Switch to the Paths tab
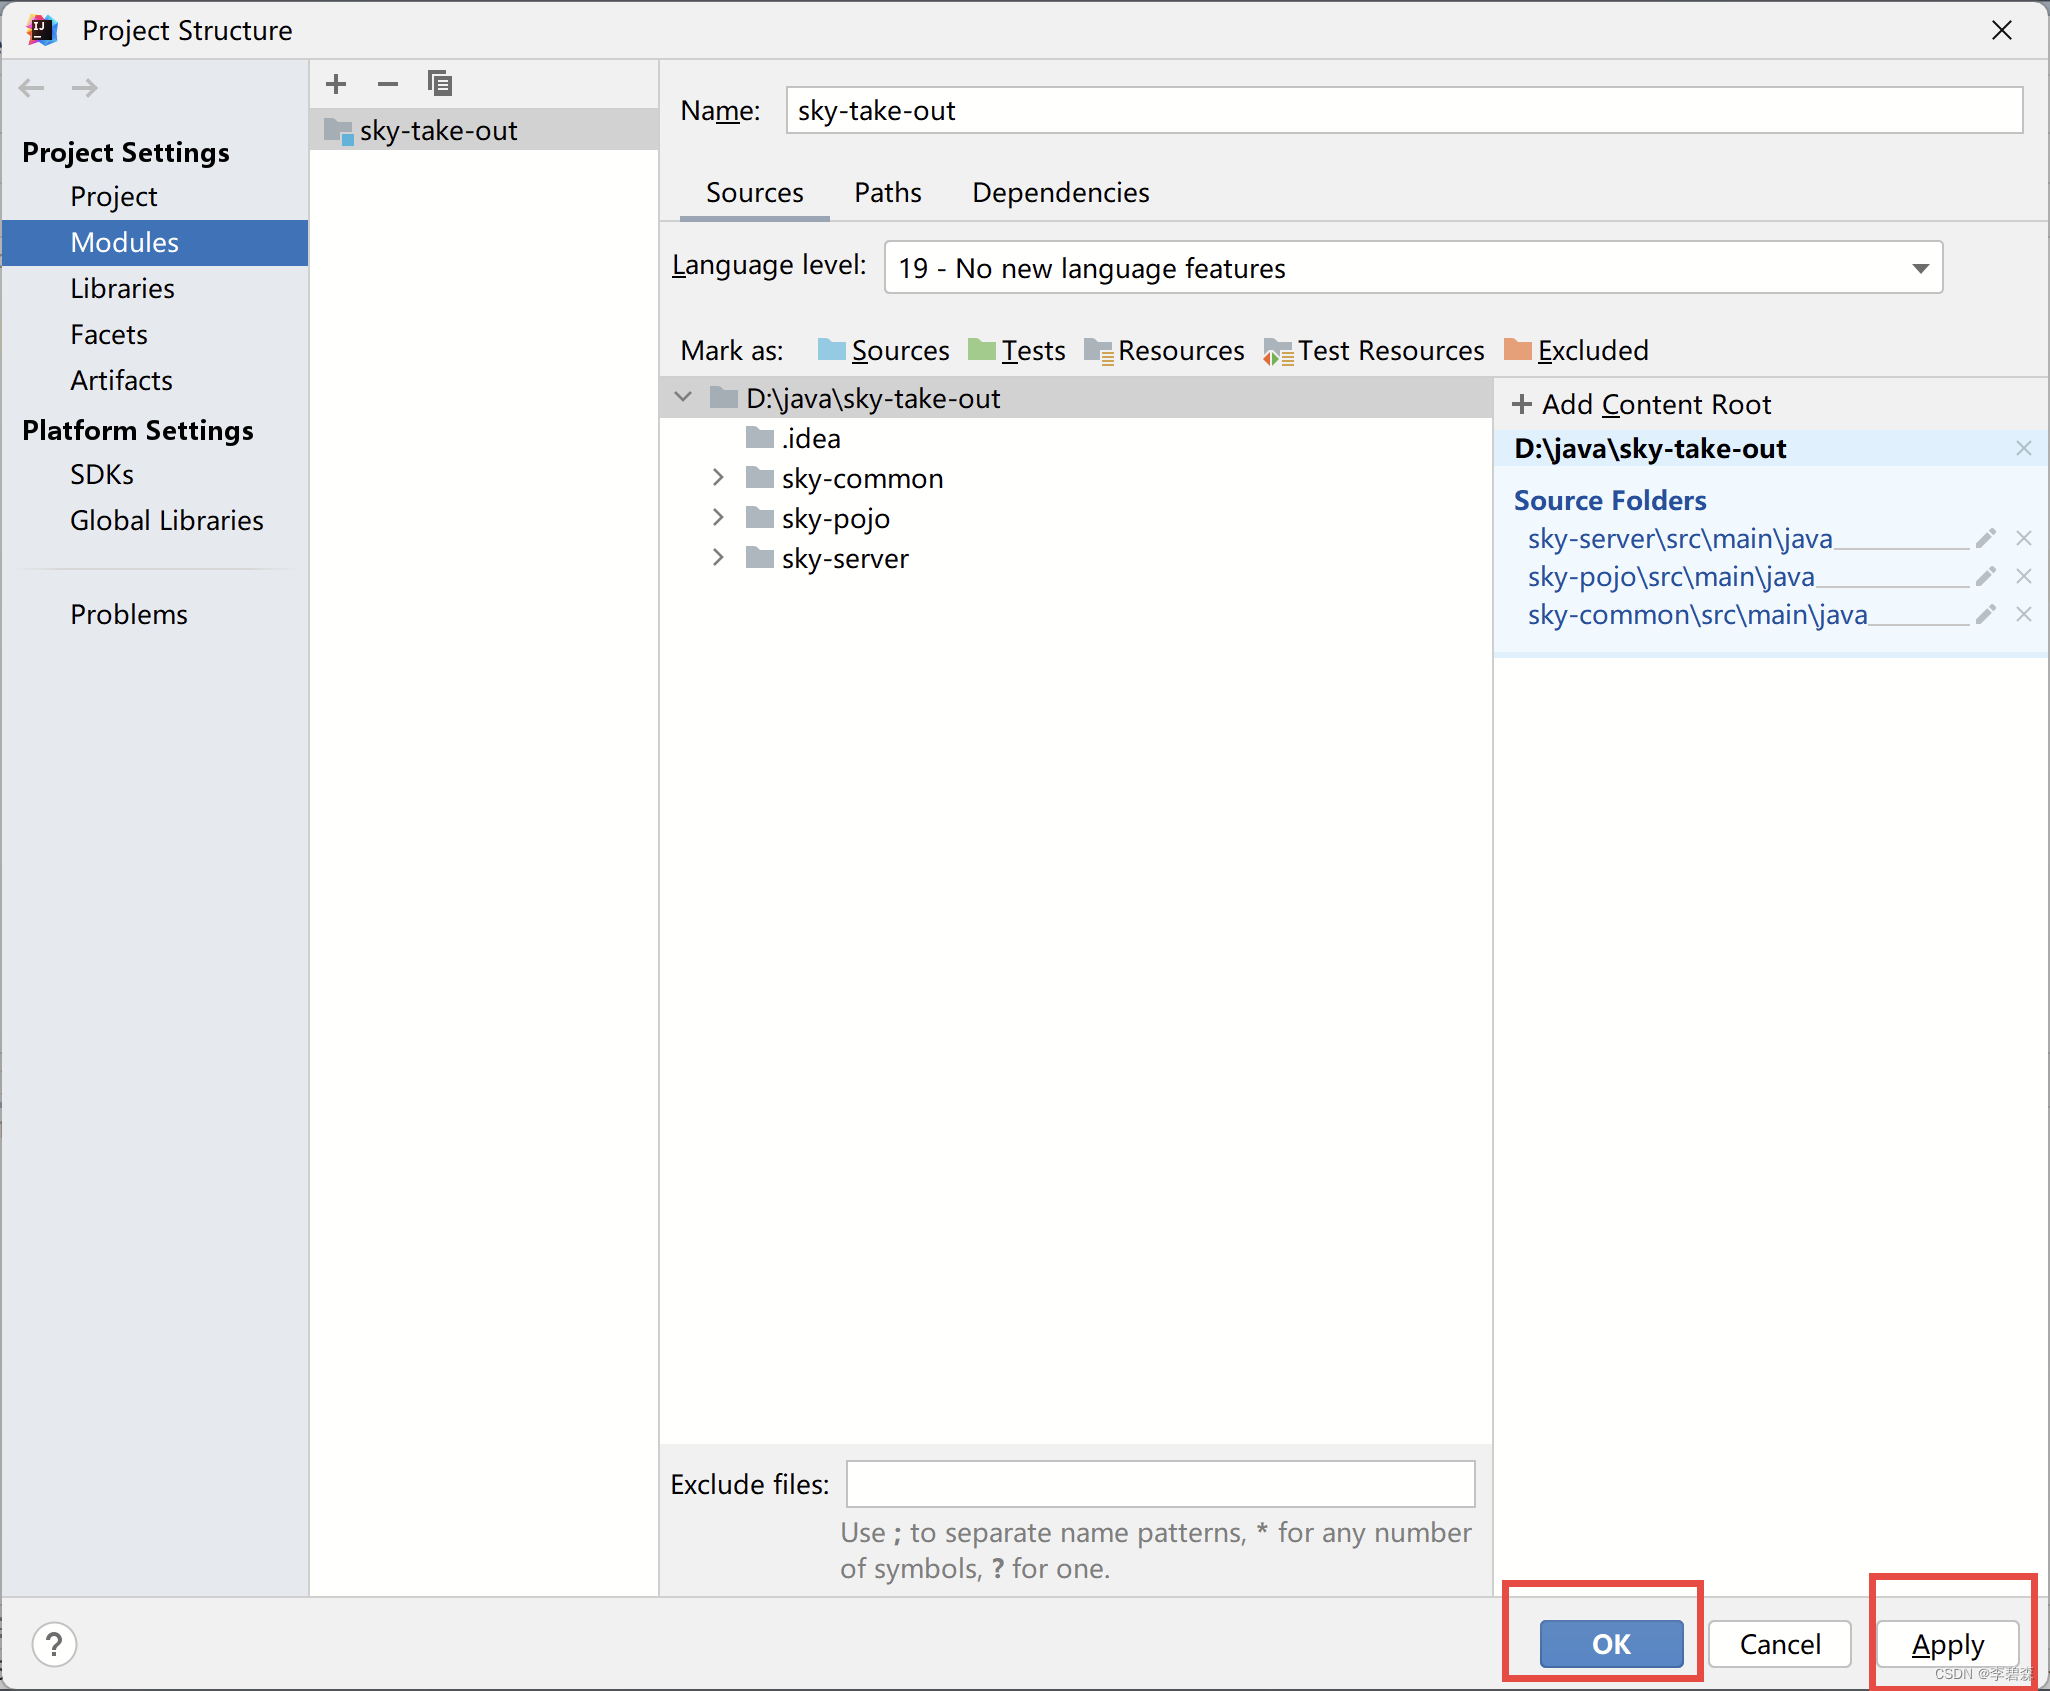The width and height of the screenshot is (2050, 1691). click(x=888, y=192)
